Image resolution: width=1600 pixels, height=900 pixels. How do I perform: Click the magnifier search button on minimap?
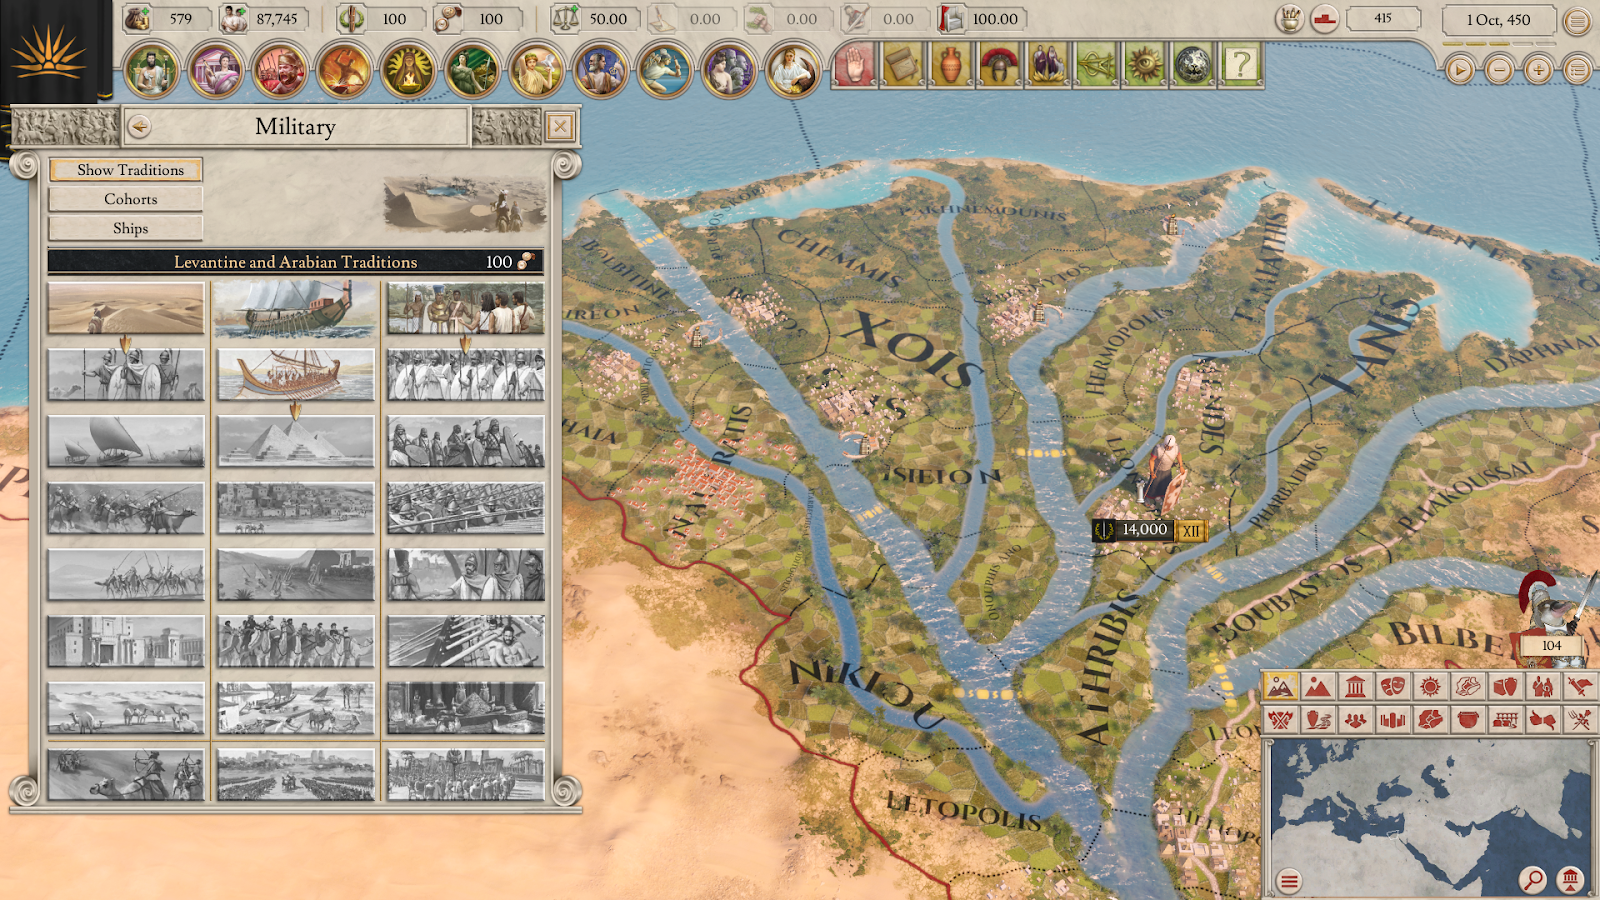(x=1532, y=879)
